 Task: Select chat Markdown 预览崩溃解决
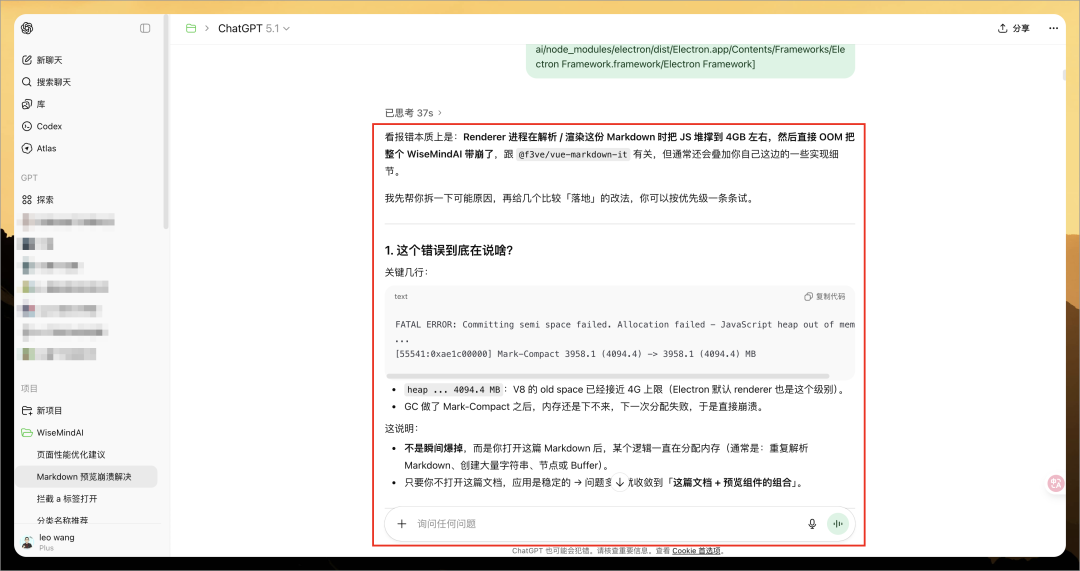[88, 477]
